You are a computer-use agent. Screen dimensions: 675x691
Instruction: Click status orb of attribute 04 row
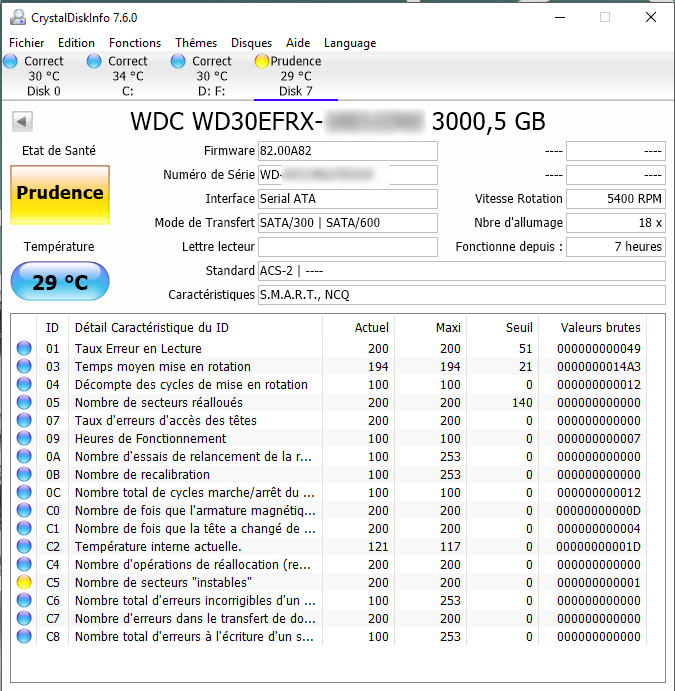pos(24,384)
